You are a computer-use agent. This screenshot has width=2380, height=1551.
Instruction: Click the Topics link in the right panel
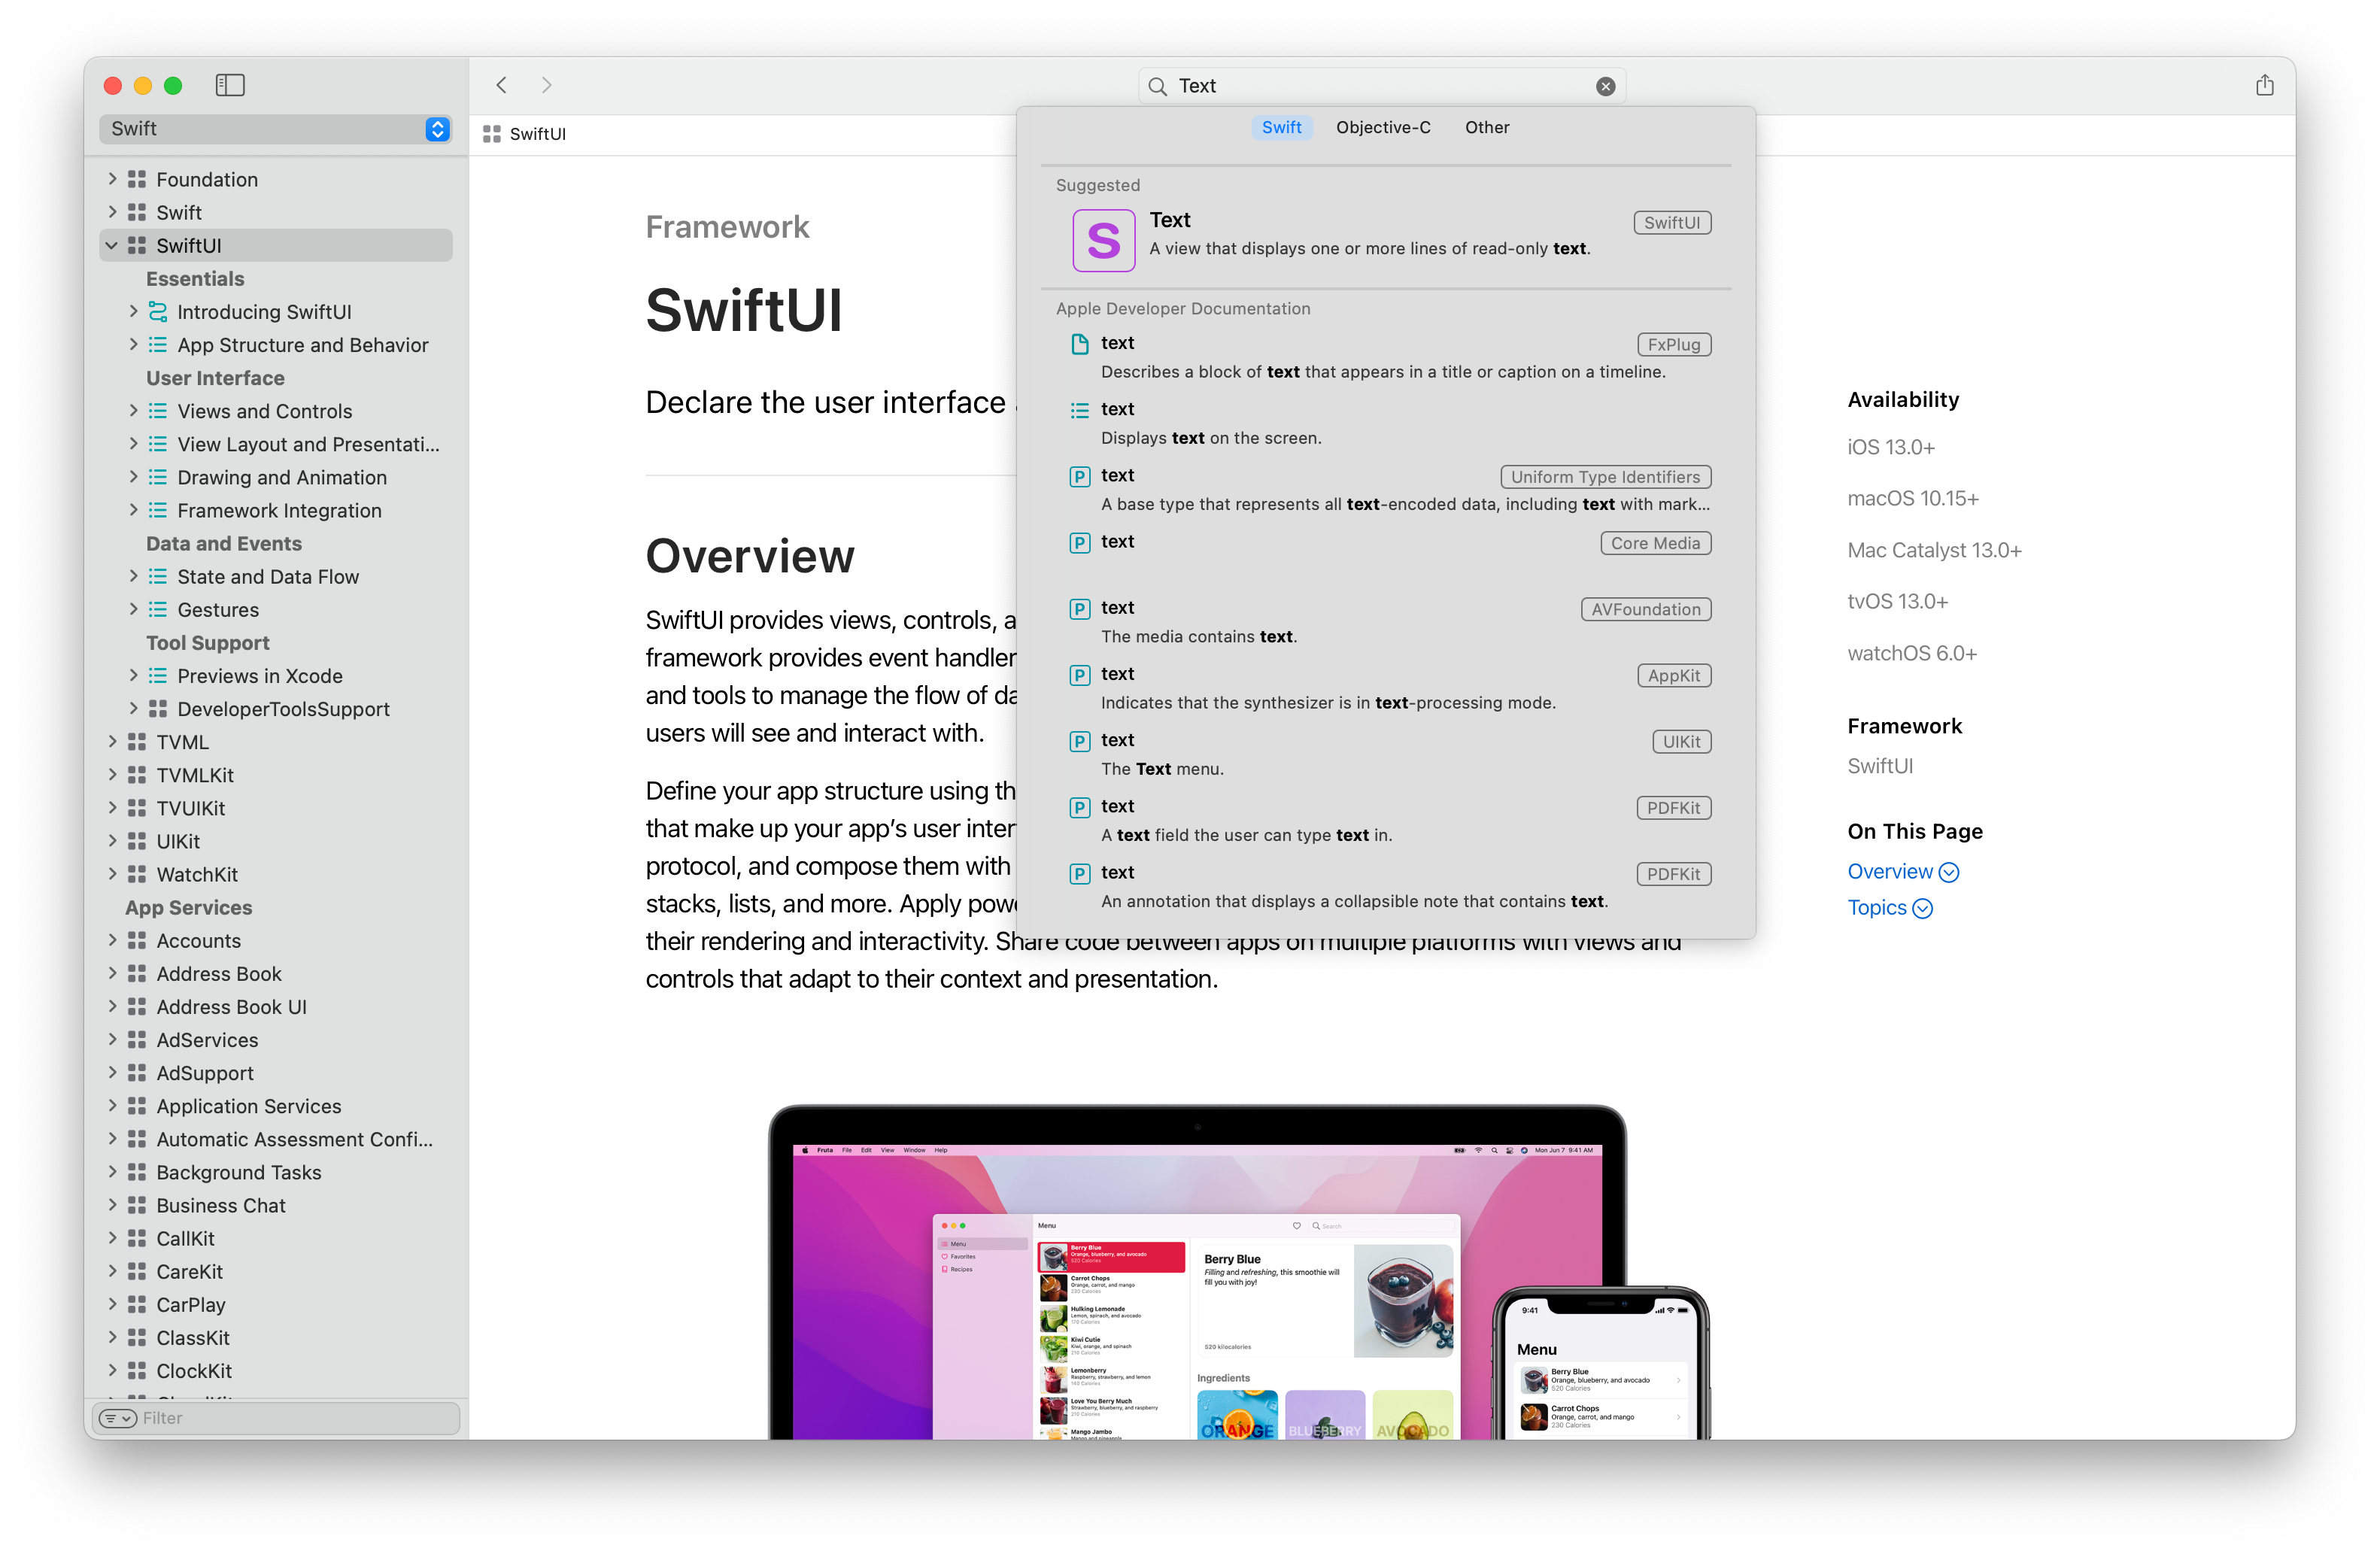pyautogui.click(x=1880, y=908)
